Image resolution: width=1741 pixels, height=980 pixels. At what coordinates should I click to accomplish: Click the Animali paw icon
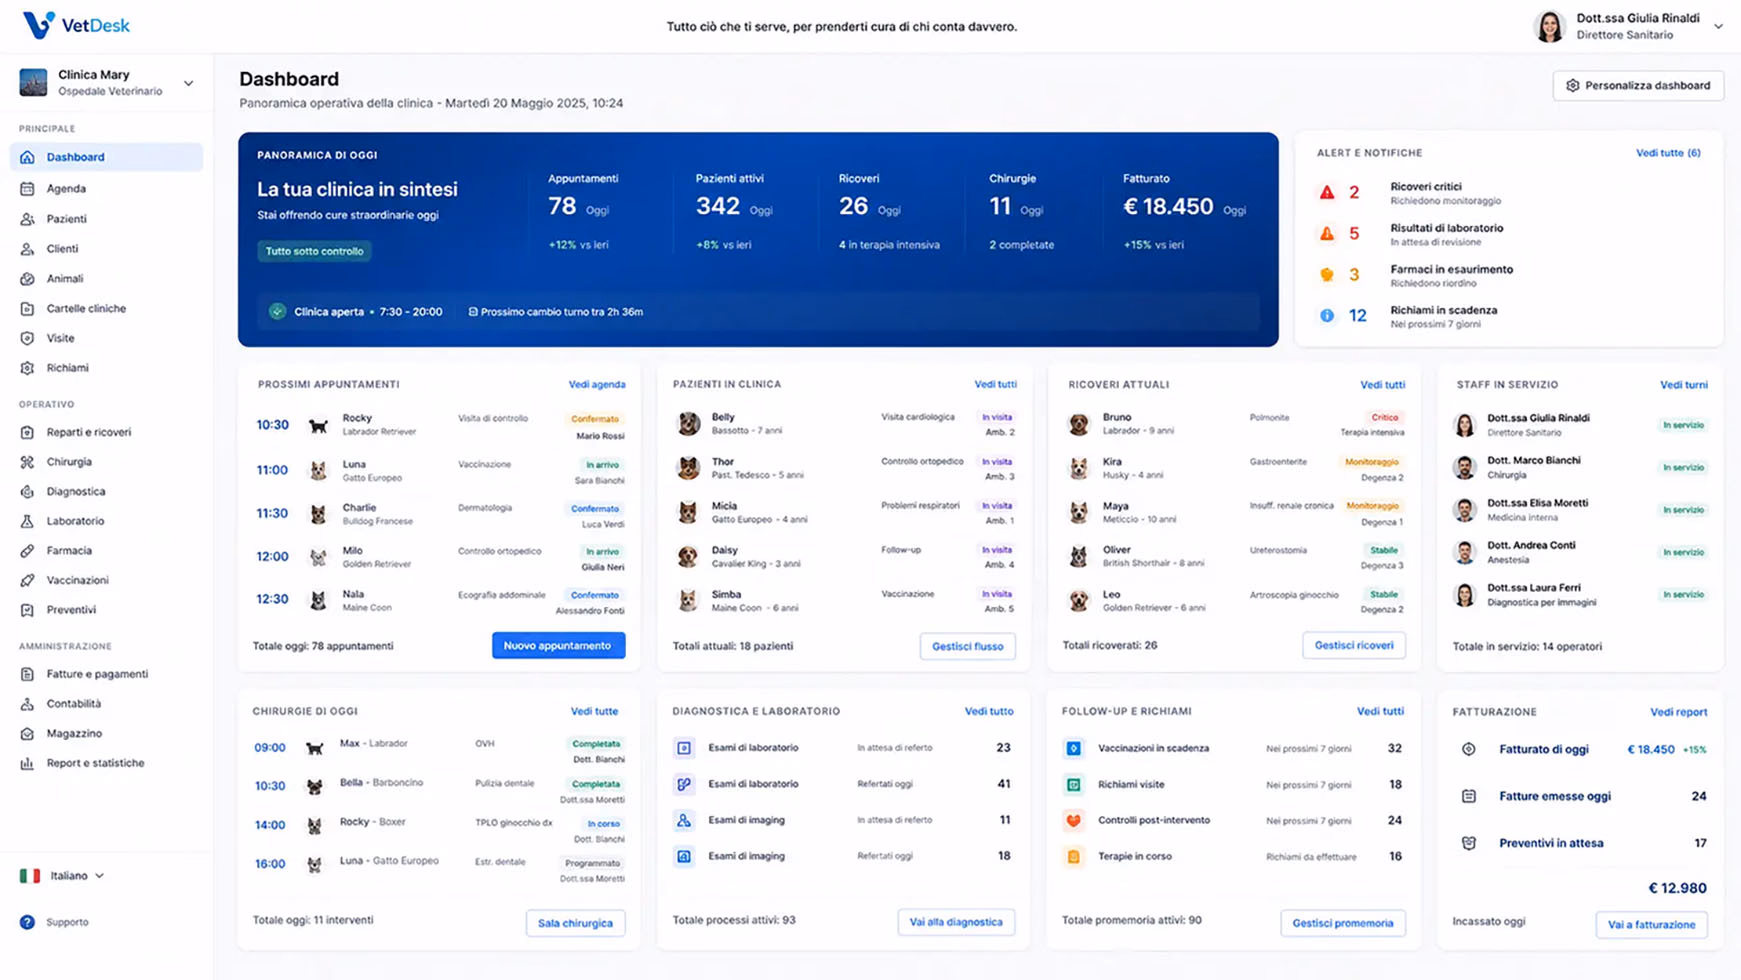pyautogui.click(x=27, y=279)
